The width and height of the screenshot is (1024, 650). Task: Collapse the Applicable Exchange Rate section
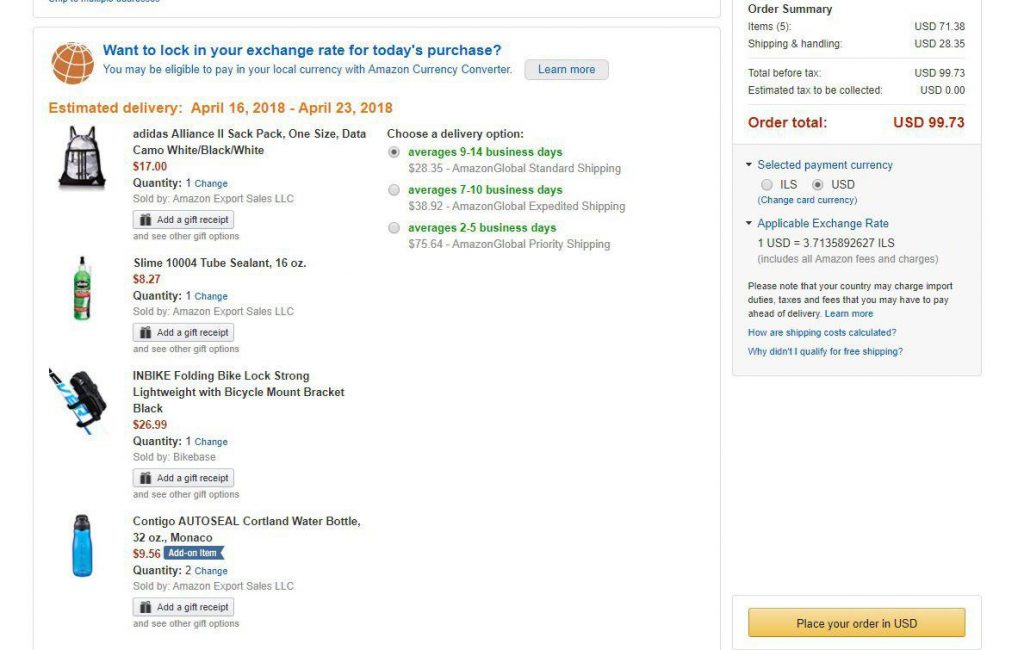750,224
